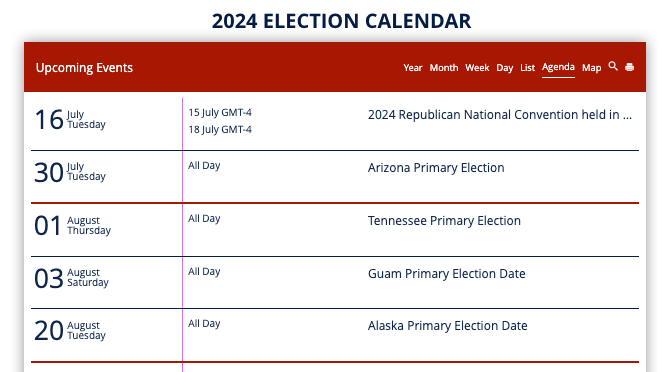This screenshot has width=662, height=372.
Task: Select the 03 August Saturday date
Action: pos(71,278)
